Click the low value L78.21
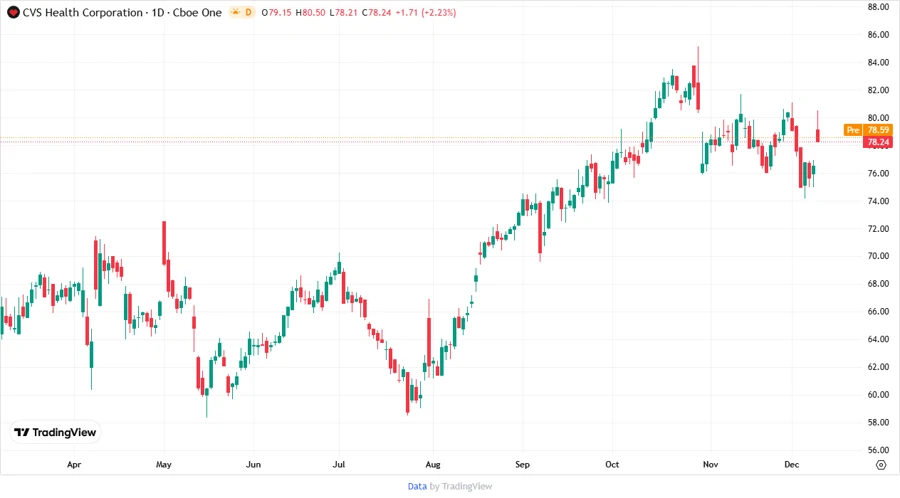The width and height of the screenshot is (900, 498). [x=343, y=13]
